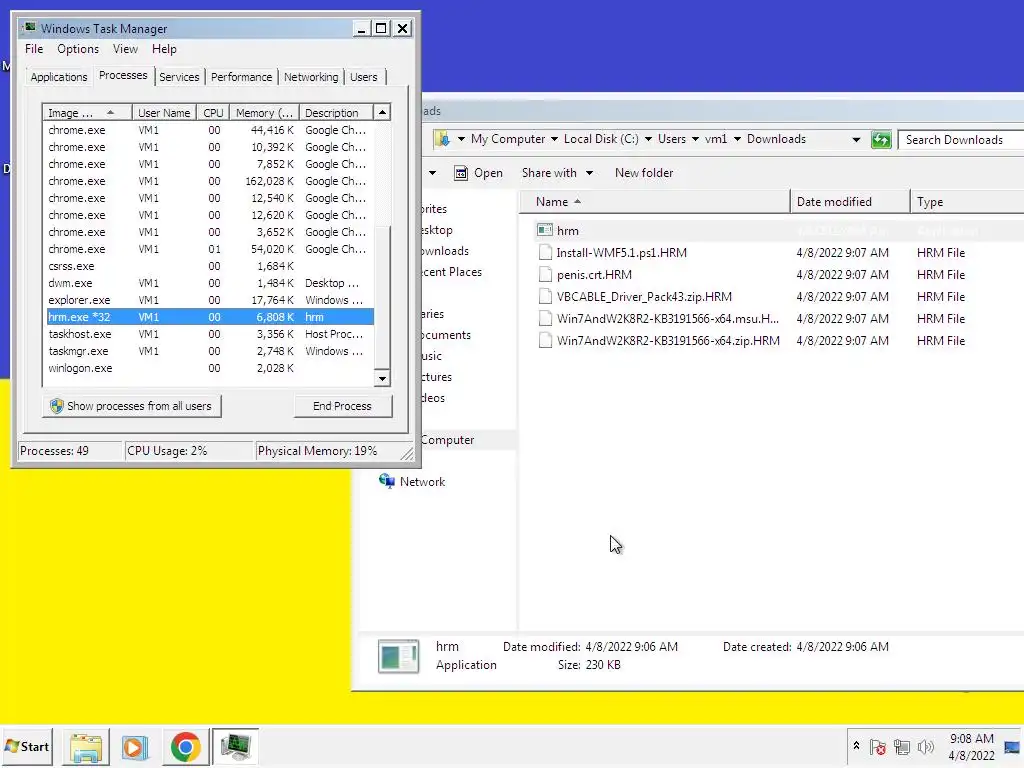Open the File menu in Task Manager

(x=34, y=49)
